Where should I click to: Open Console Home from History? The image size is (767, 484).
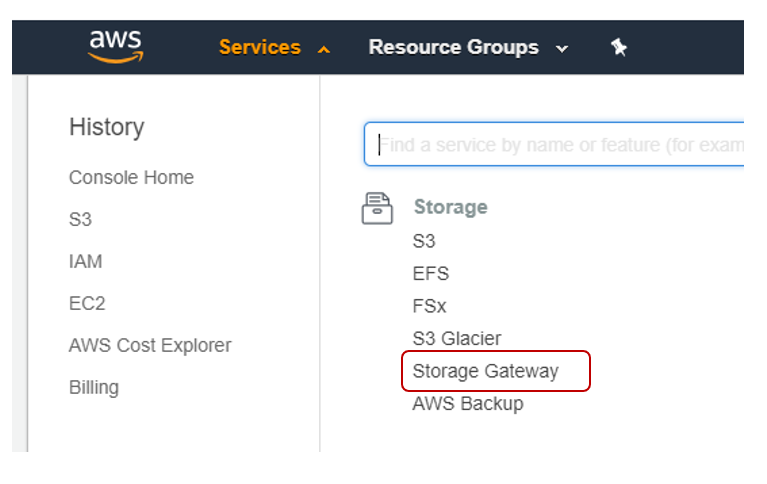131,178
